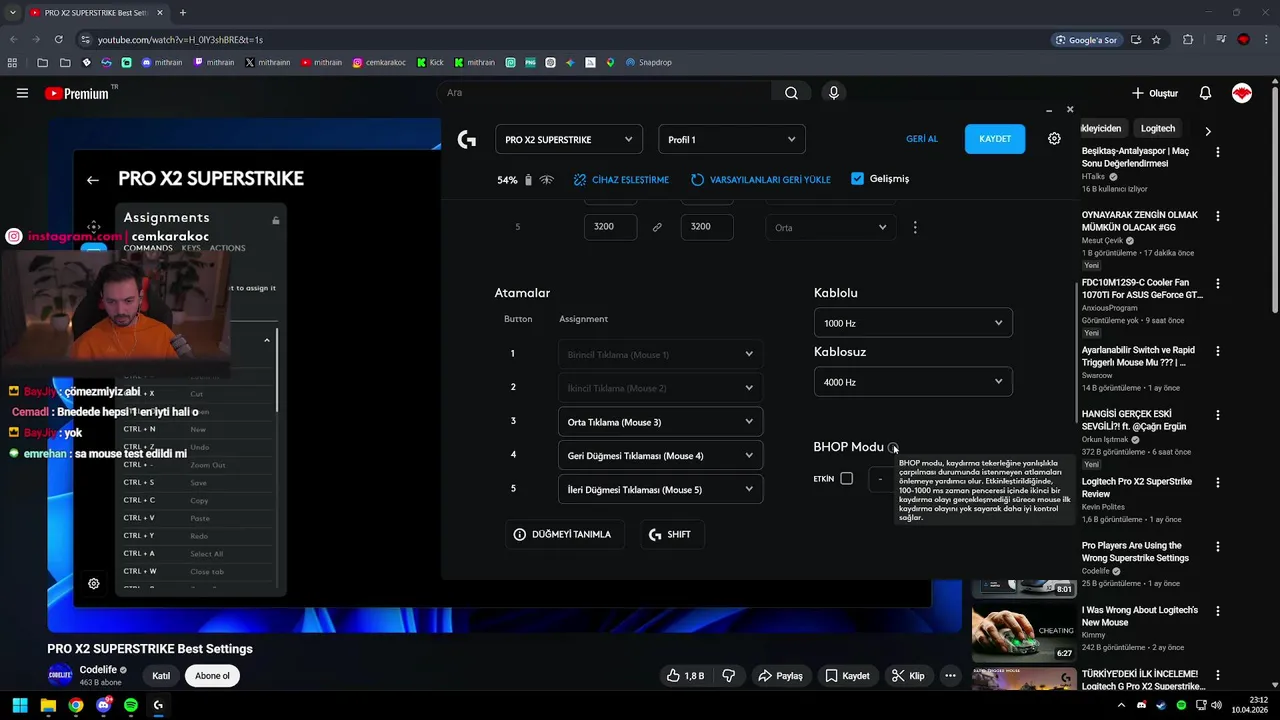
Task: Open more actions ellipsis under video
Action: 950,676
